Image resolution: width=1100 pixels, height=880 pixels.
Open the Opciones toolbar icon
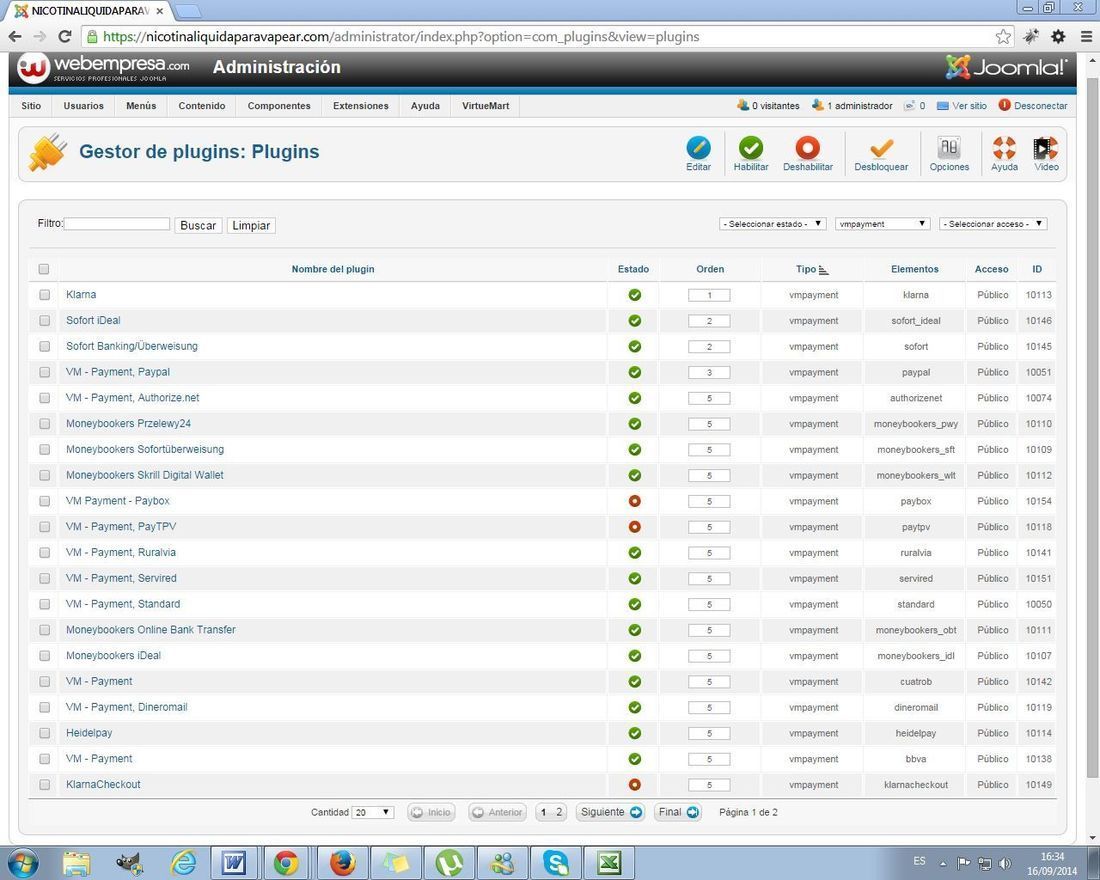coord(949,148)
